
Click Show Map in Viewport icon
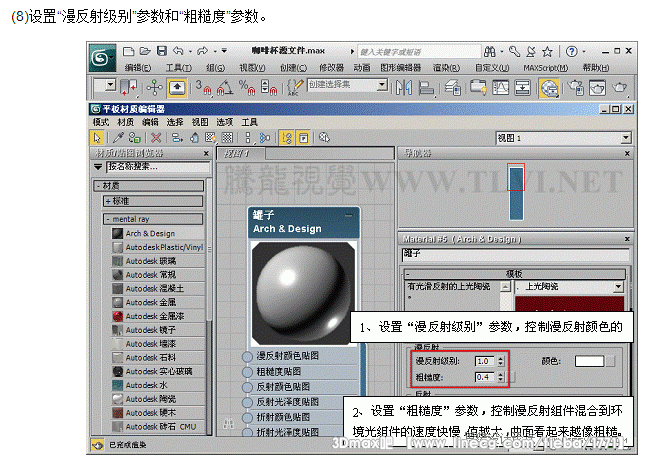211,137
